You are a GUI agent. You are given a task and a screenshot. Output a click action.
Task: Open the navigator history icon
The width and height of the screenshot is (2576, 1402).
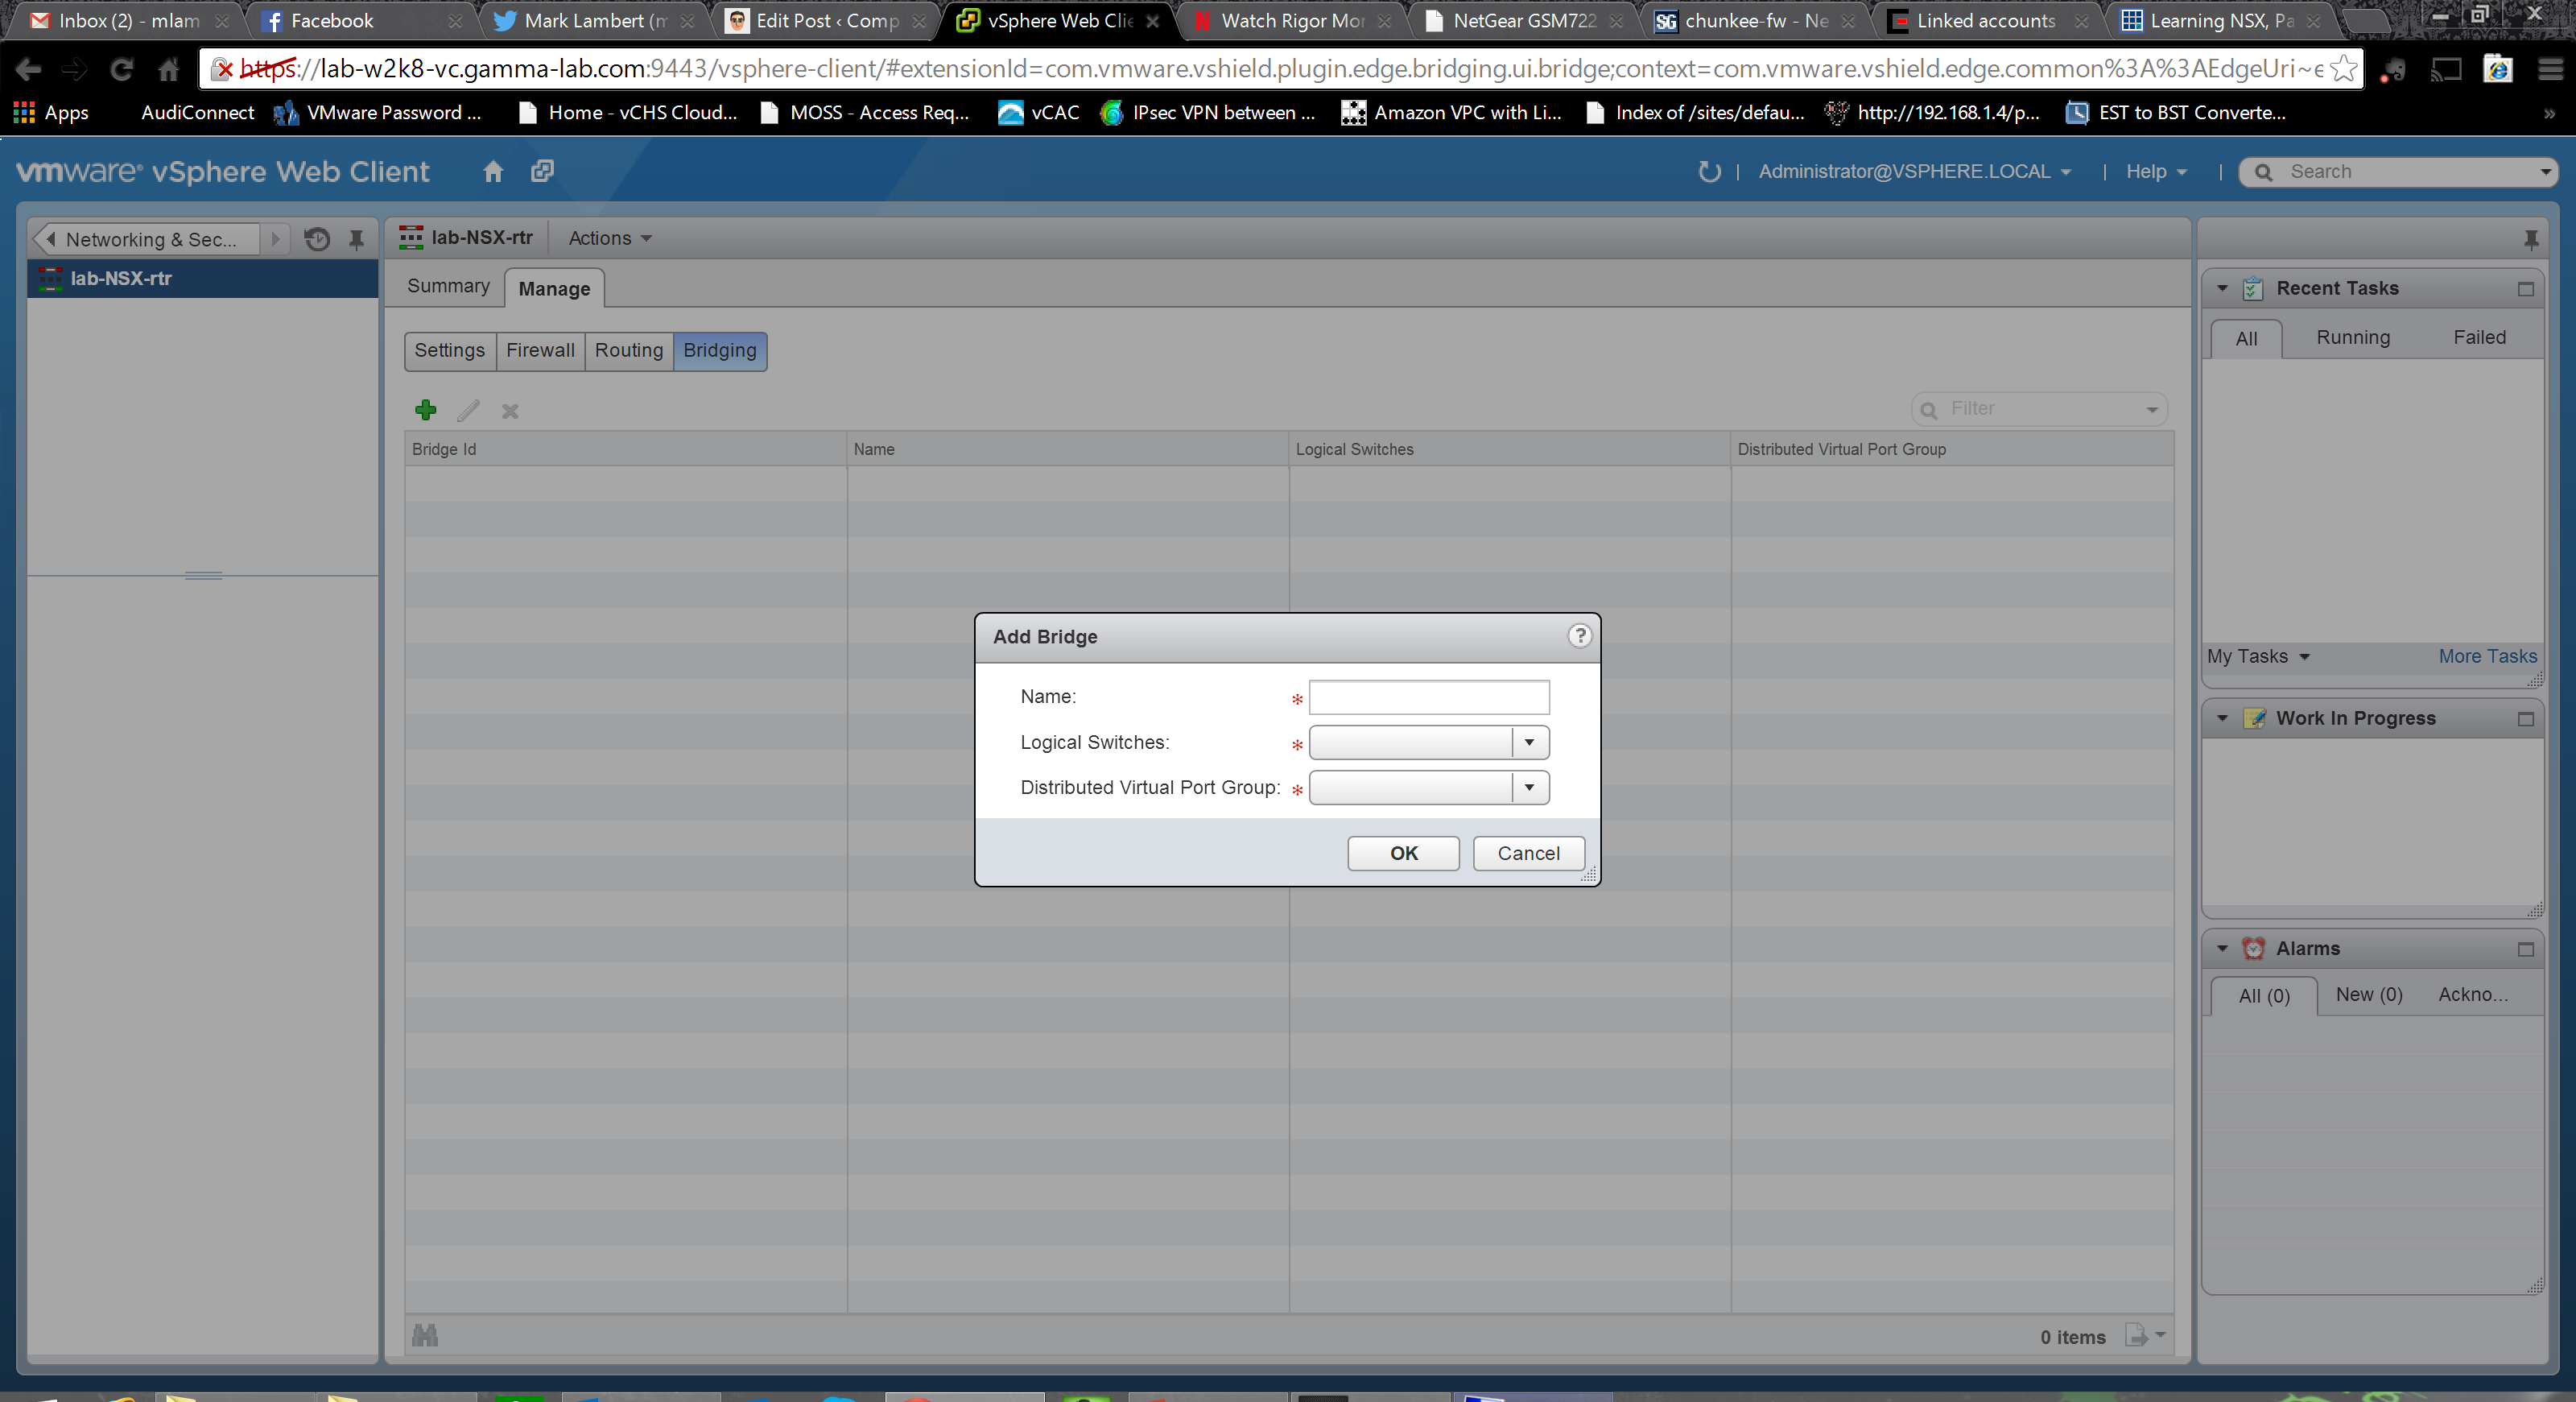[317, 239]
